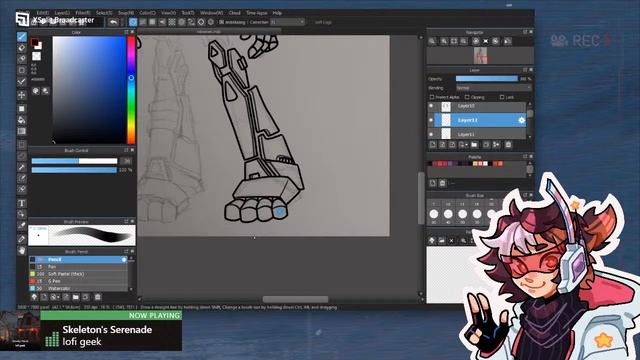Open the Blending mode dropdown
Viewport: 640px width, 360px height.
coord(493,88)
